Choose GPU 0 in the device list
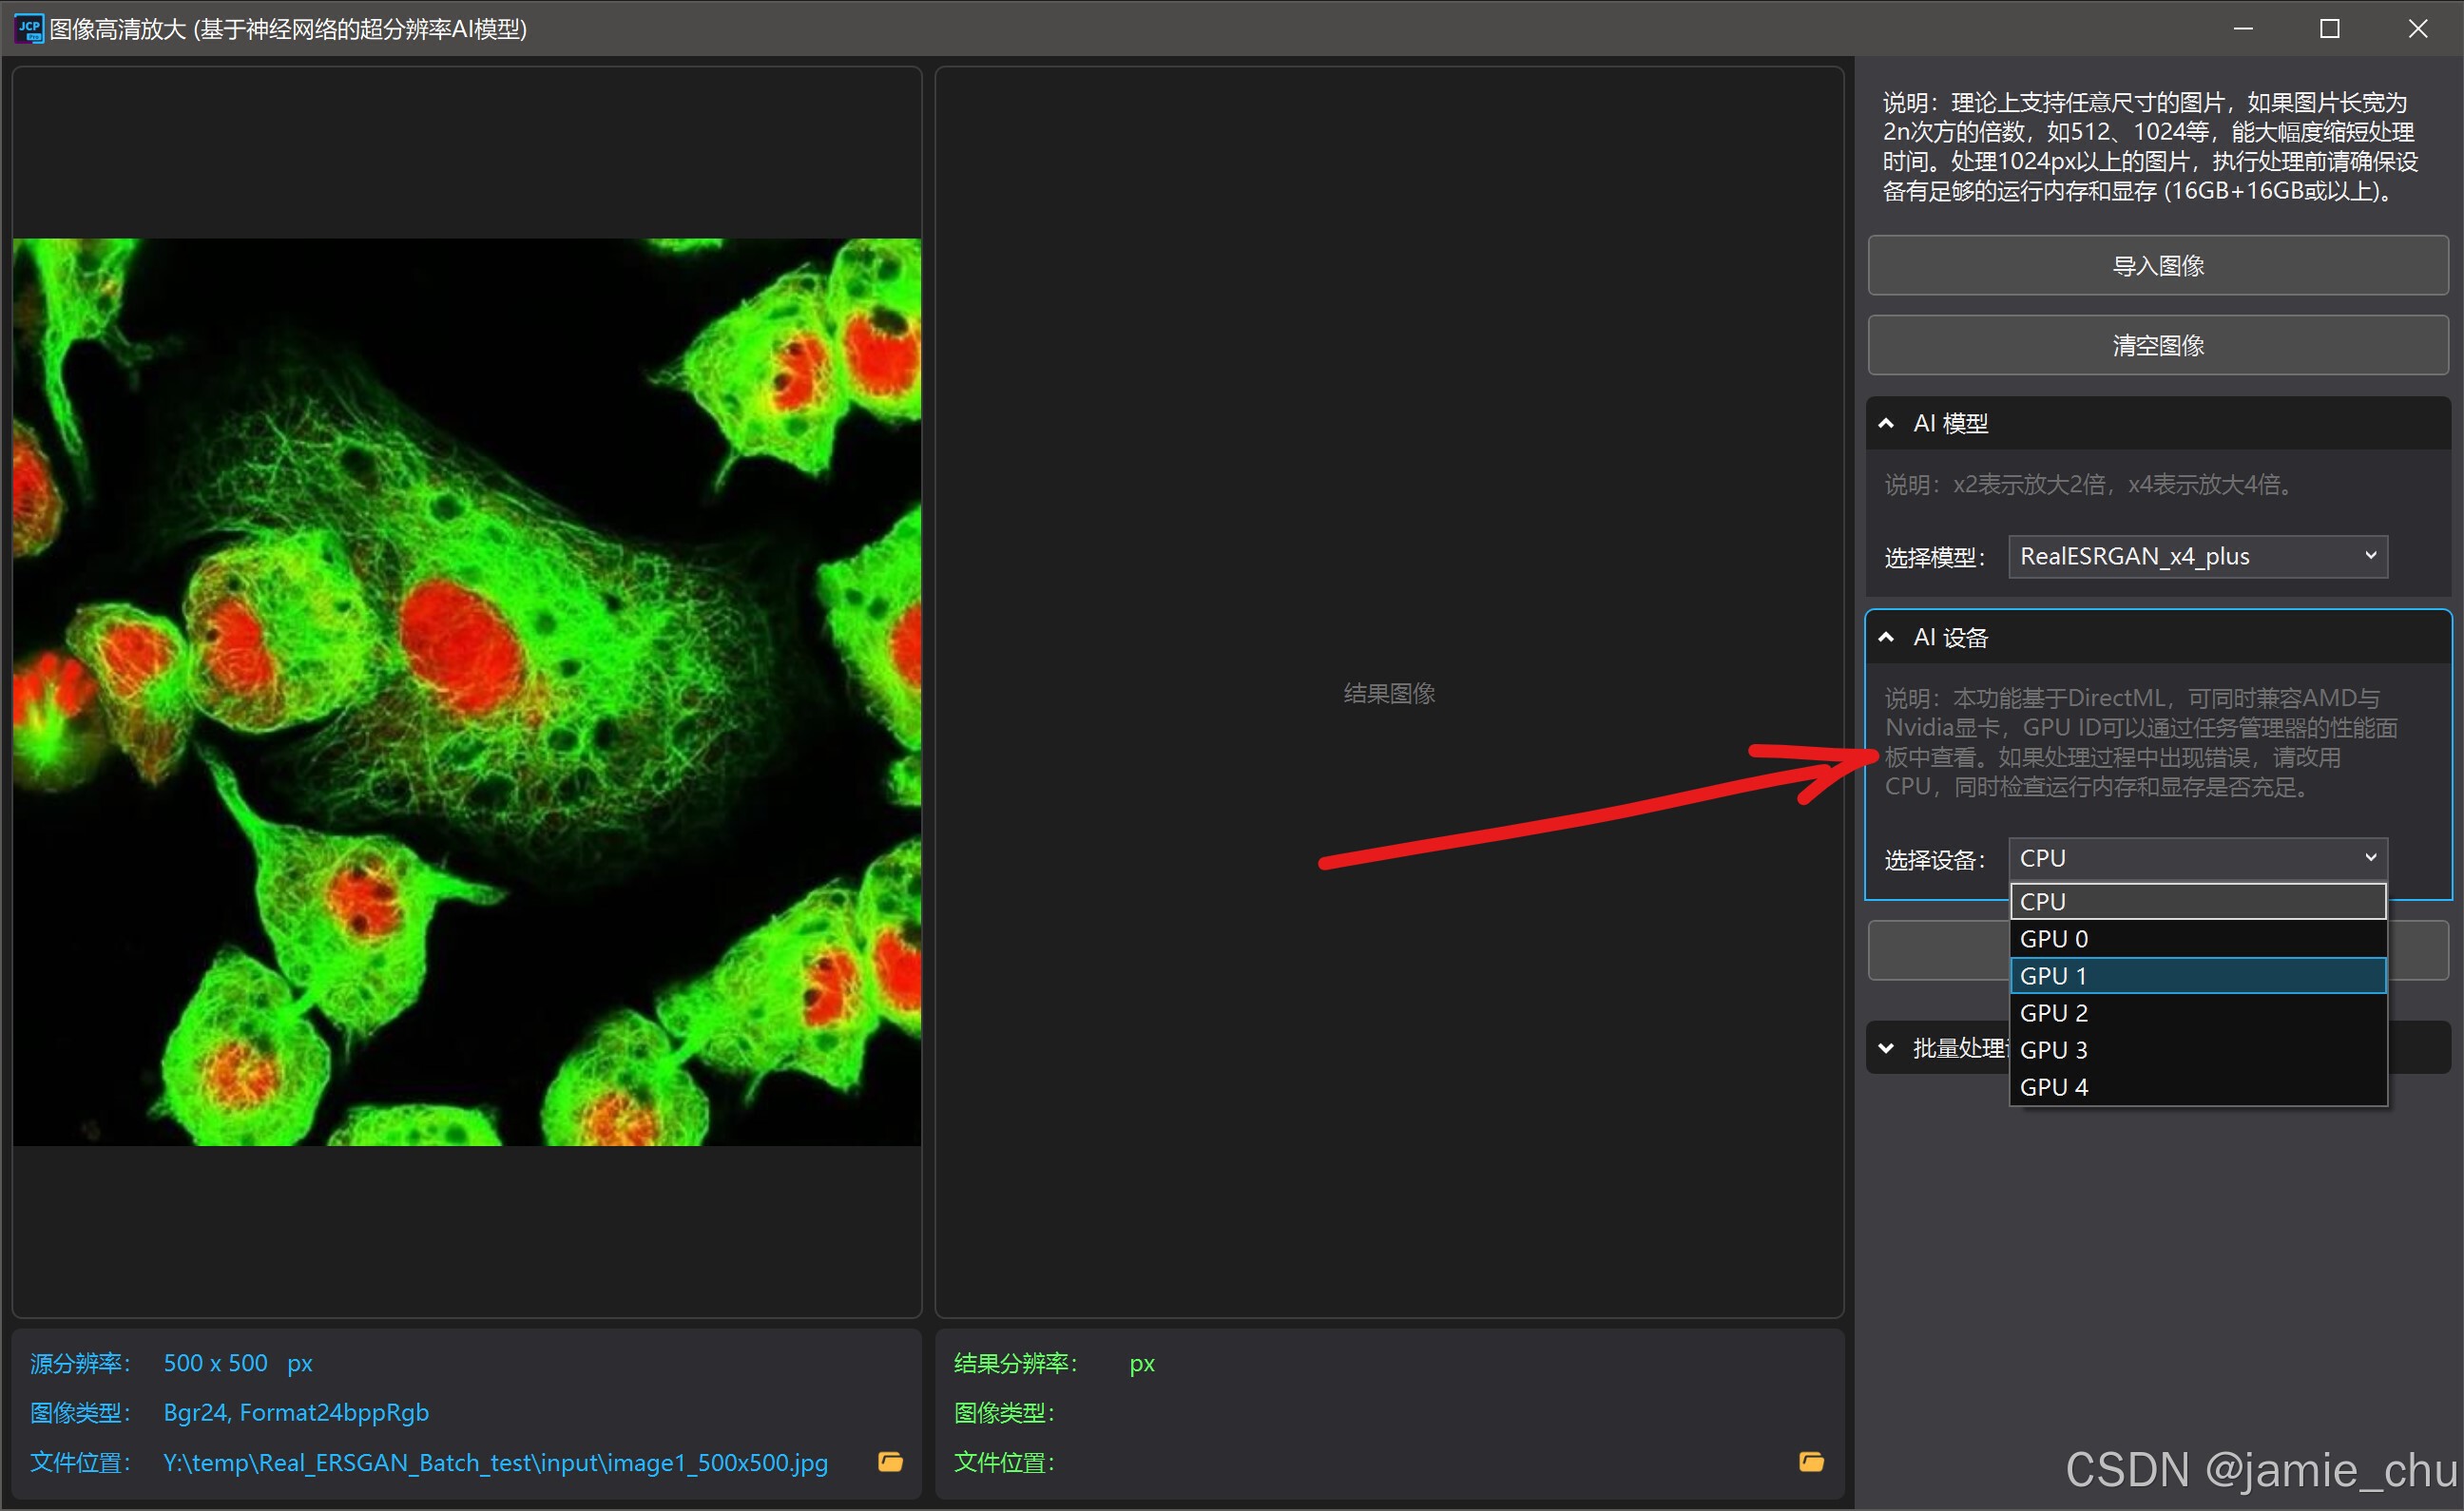 pyautogui.click(x=2197, y=938)
